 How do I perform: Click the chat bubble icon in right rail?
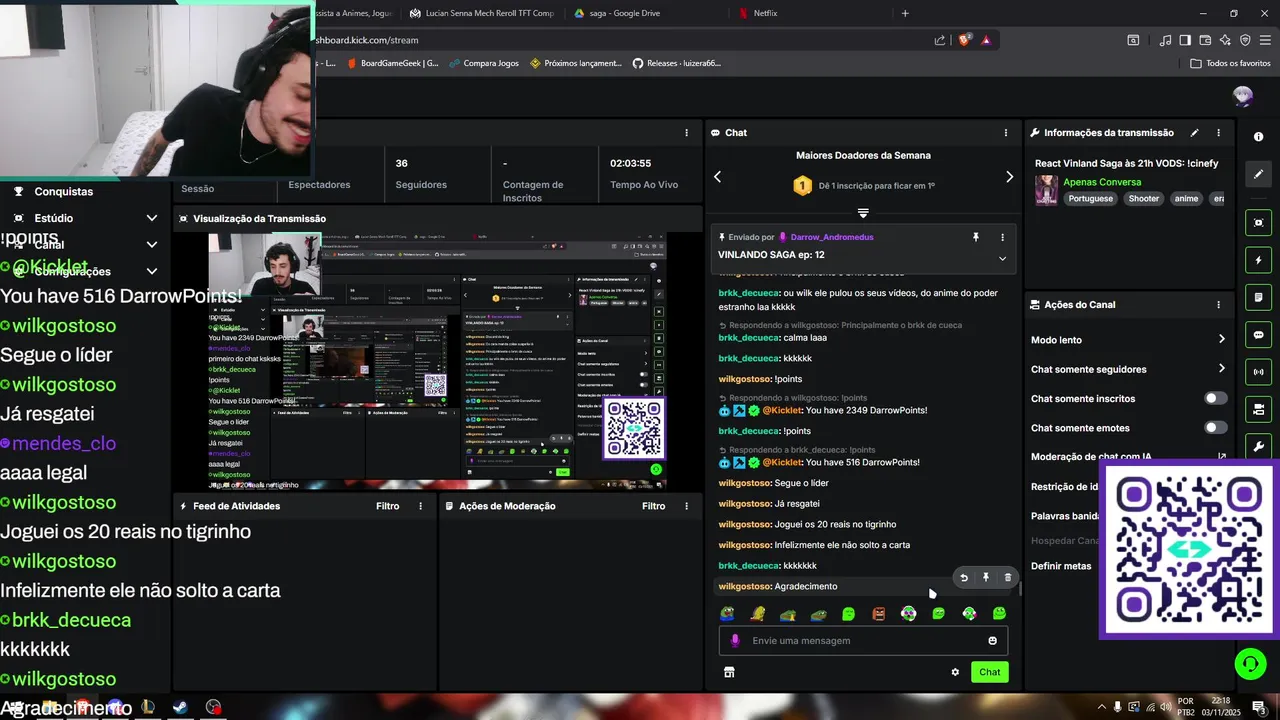1258,335
